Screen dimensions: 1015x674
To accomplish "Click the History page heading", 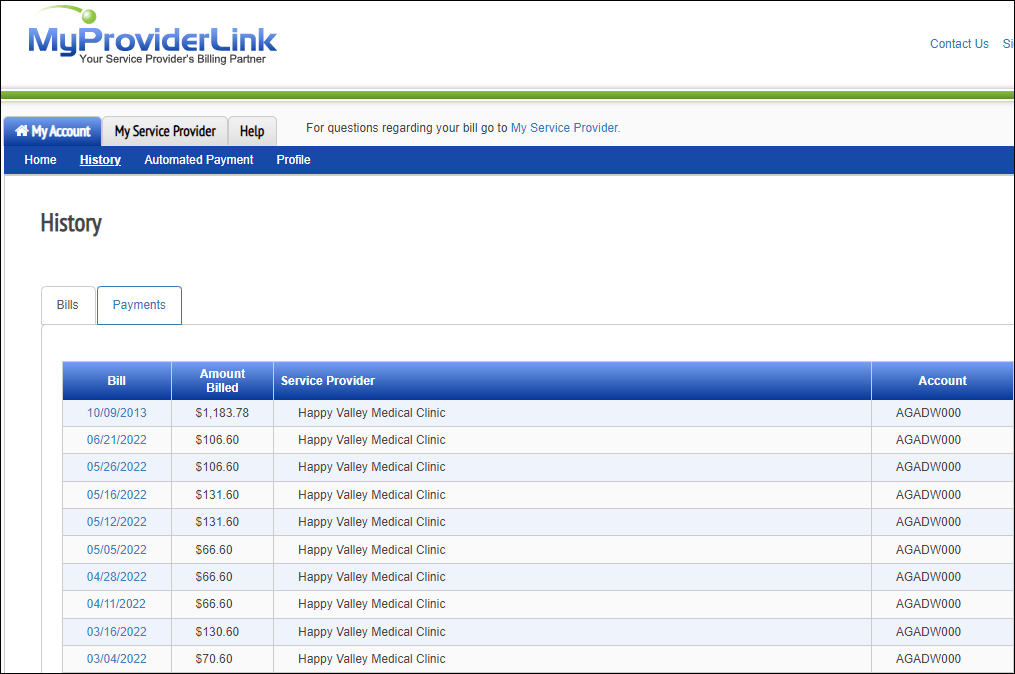I will coord(71,223).
